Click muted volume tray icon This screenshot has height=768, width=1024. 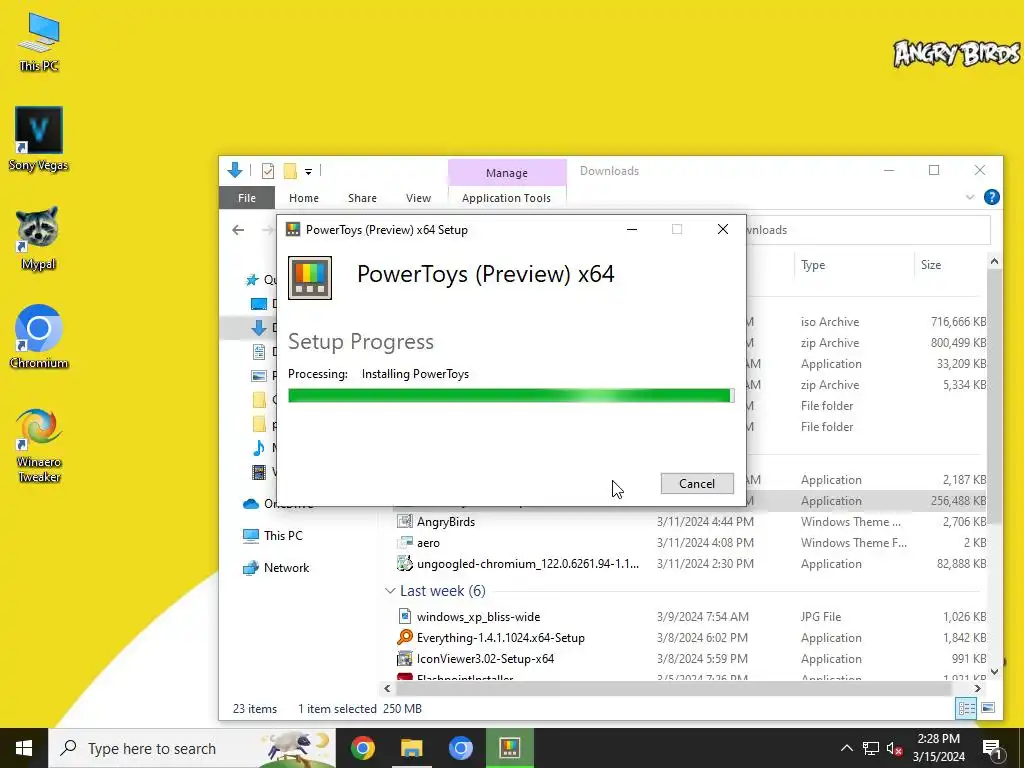pyautogui.click(x=894, y=748)
